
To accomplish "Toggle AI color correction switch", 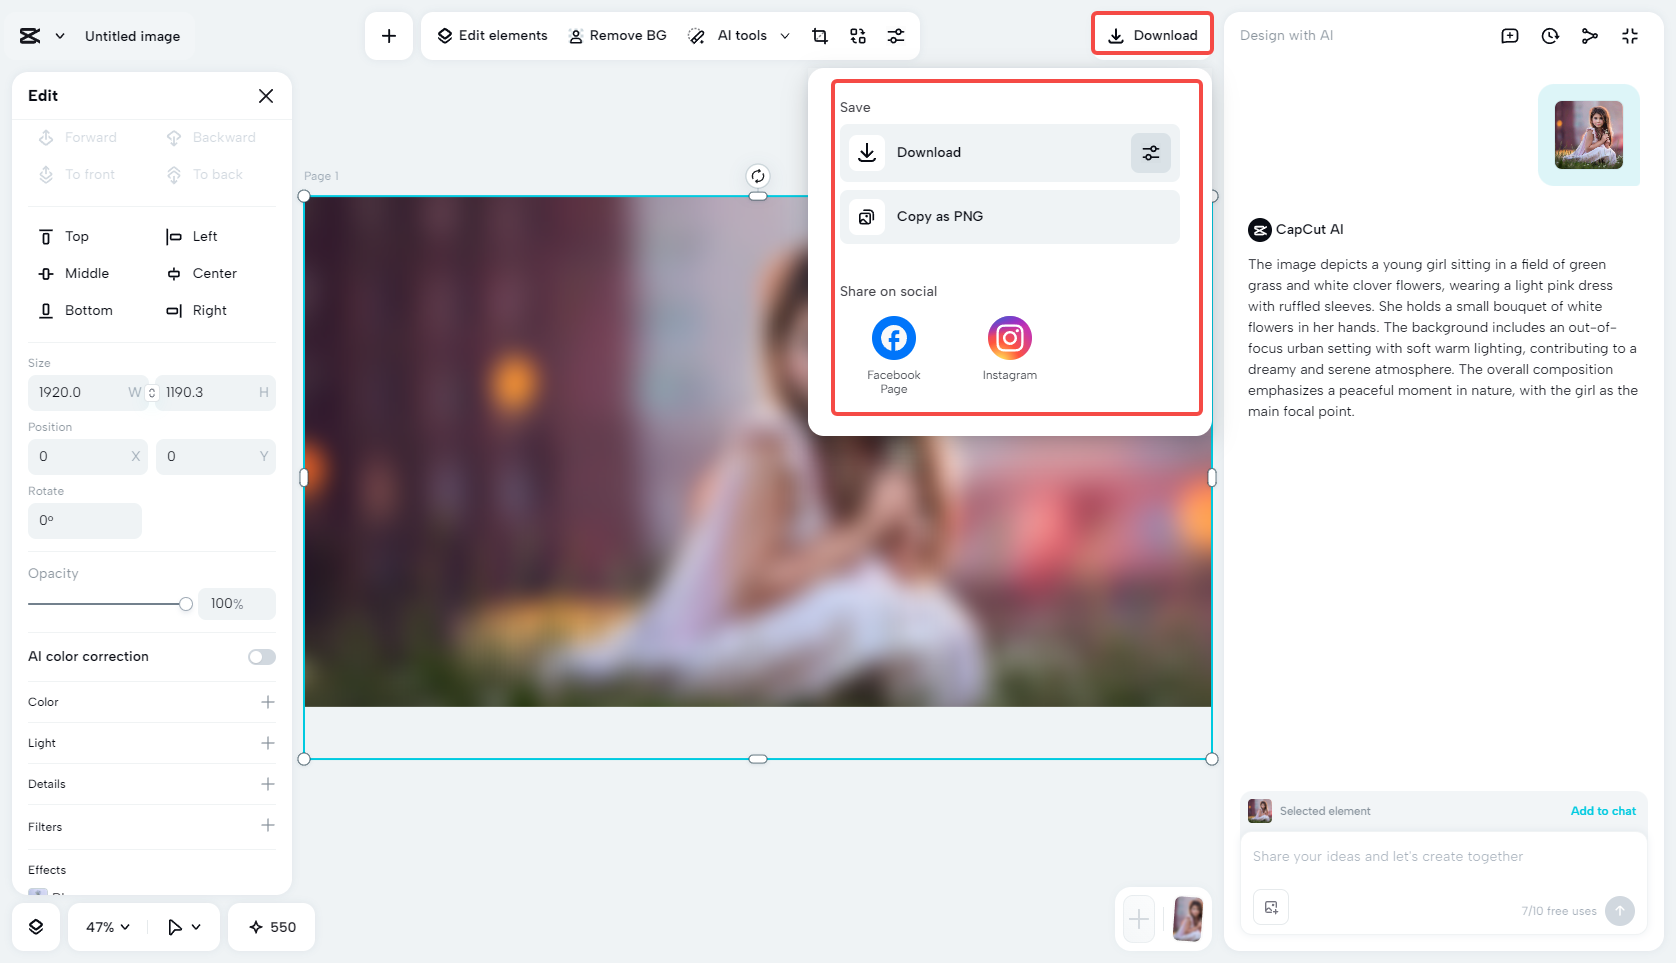I will (x=261, y=656).
